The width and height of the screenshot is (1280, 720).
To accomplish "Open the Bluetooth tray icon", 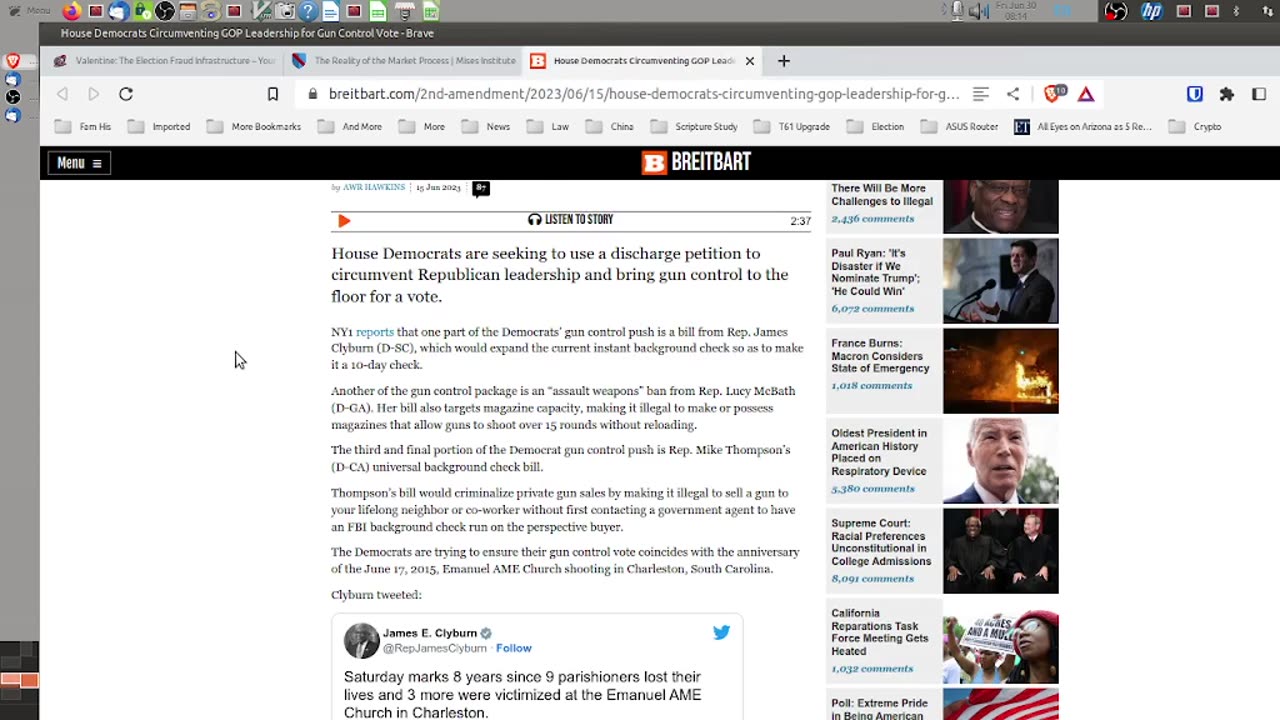I will [x=1236, y=11].
